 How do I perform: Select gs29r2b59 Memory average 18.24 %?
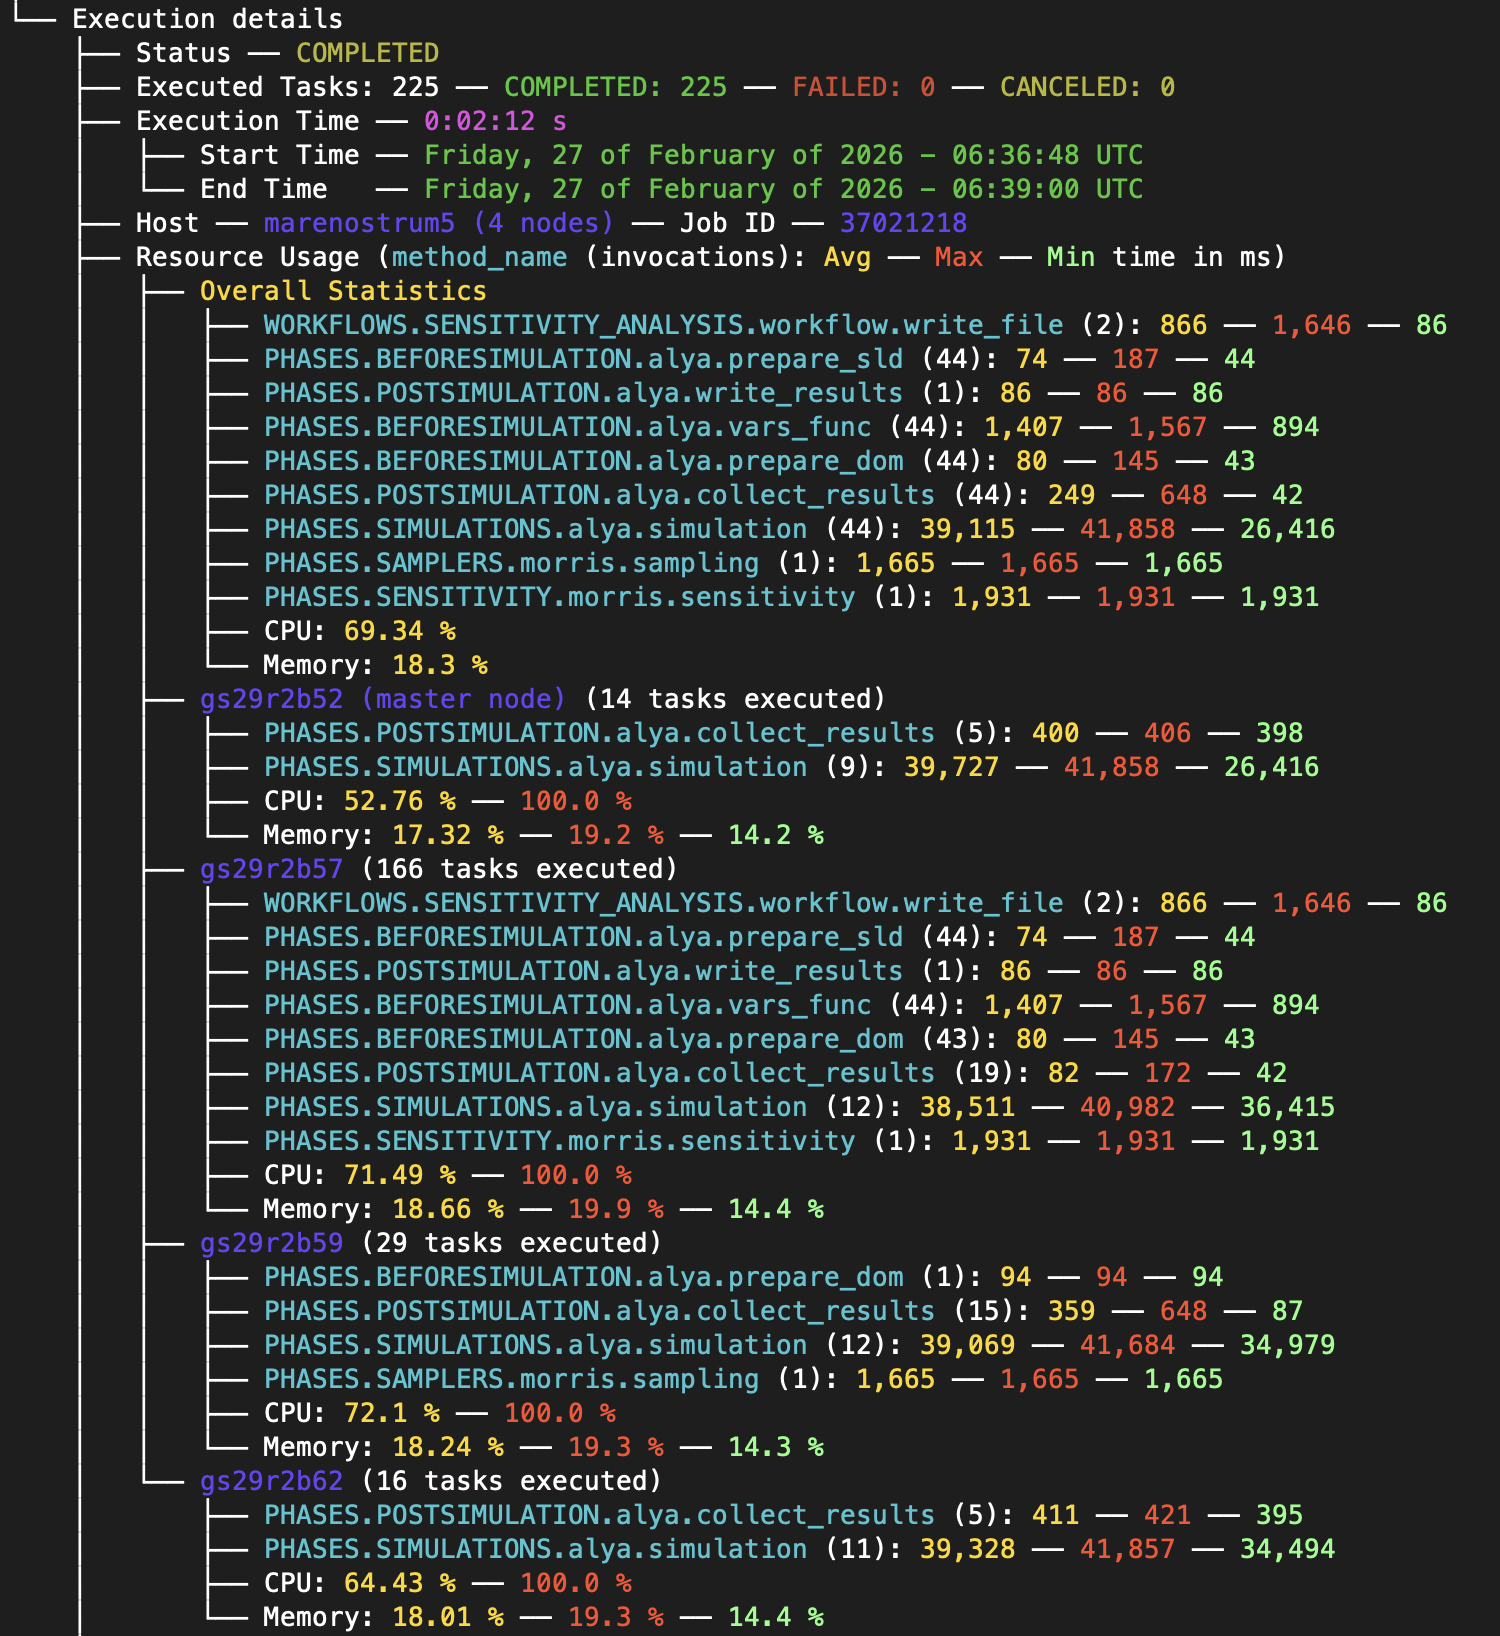pyautogui.click(x=447, y=1447)
